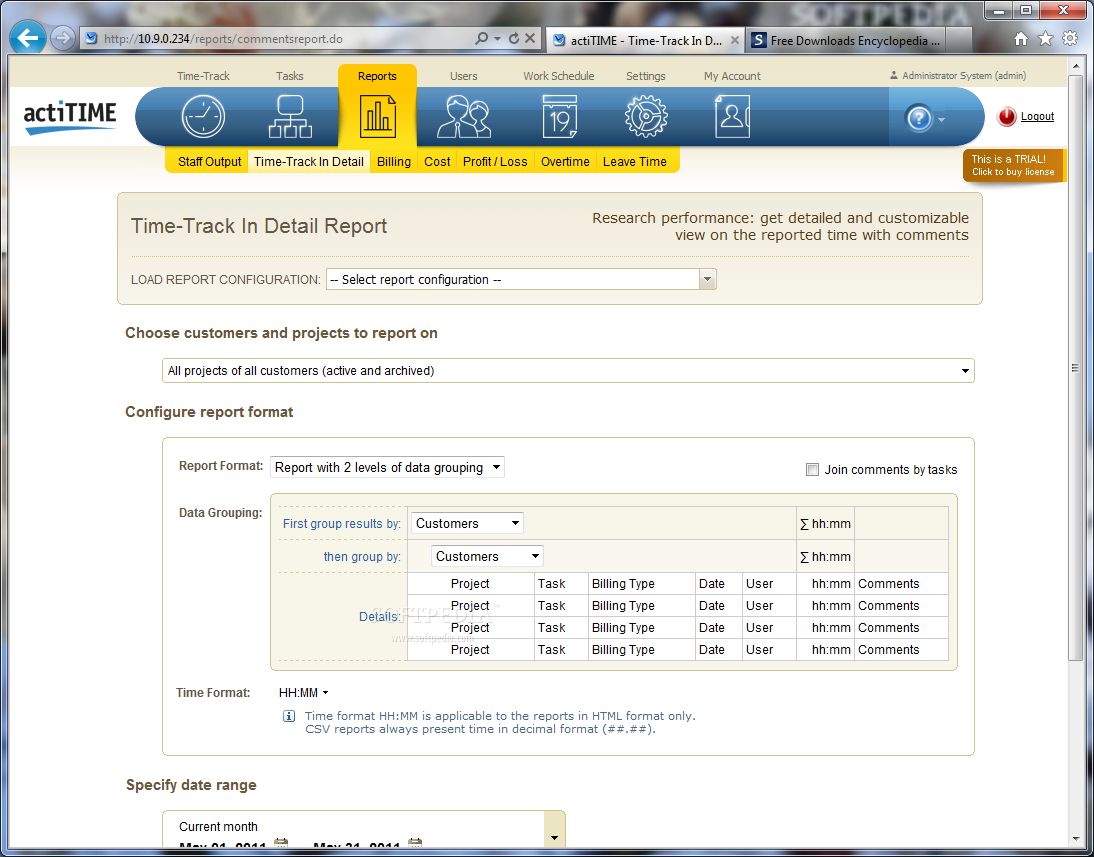Click the page vertical scrollbar thumb
The width and height of the screenshot is (1094, 857).
pyautogui.click(x=1075, y=368)
